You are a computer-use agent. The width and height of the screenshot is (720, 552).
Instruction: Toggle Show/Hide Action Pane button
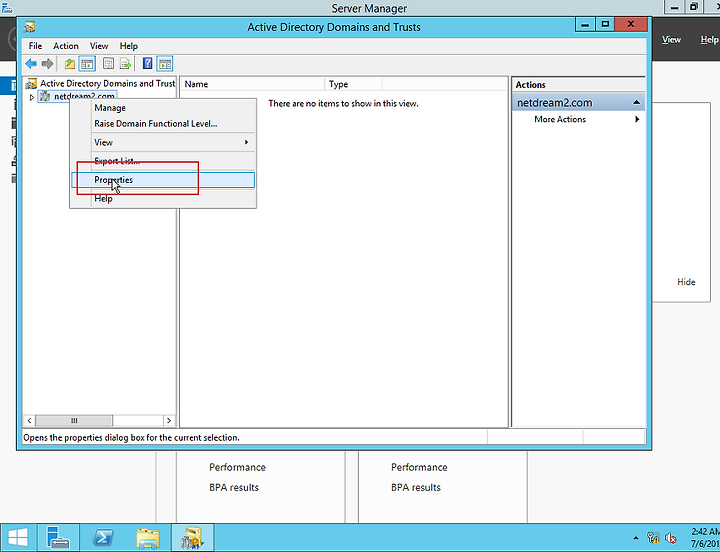pos(165,64)
